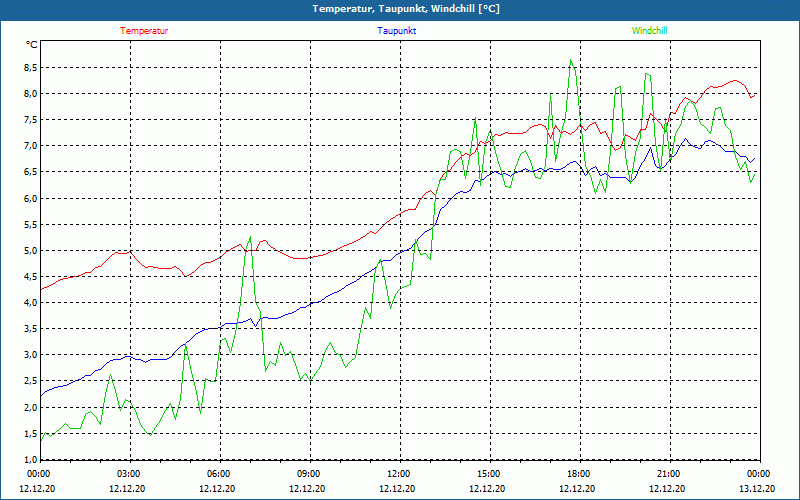The image size is (800, 500).
Task: Click the 2,0 y-axis value
Action: point(31,408)
